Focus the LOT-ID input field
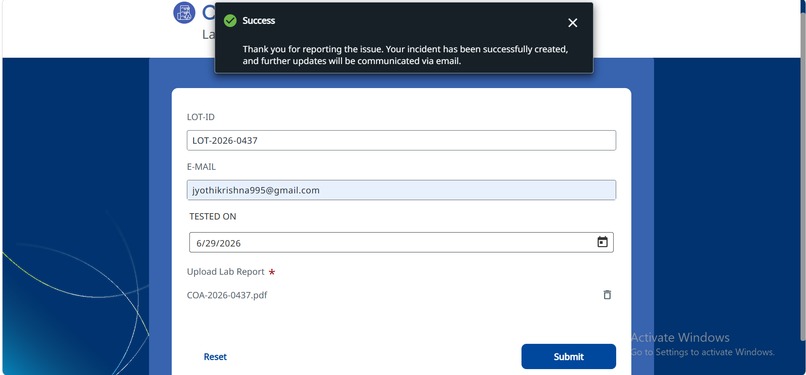806x375 pixels. (401, 140)
